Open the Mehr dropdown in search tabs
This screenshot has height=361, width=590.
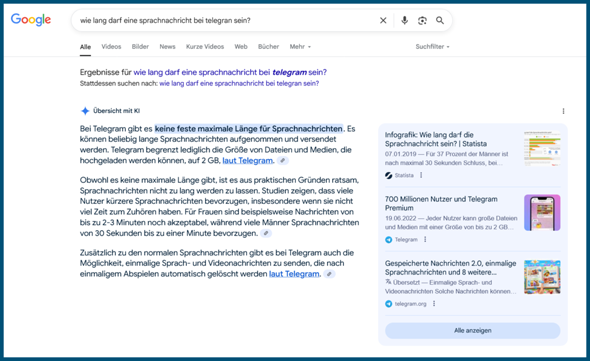point(300,47)
